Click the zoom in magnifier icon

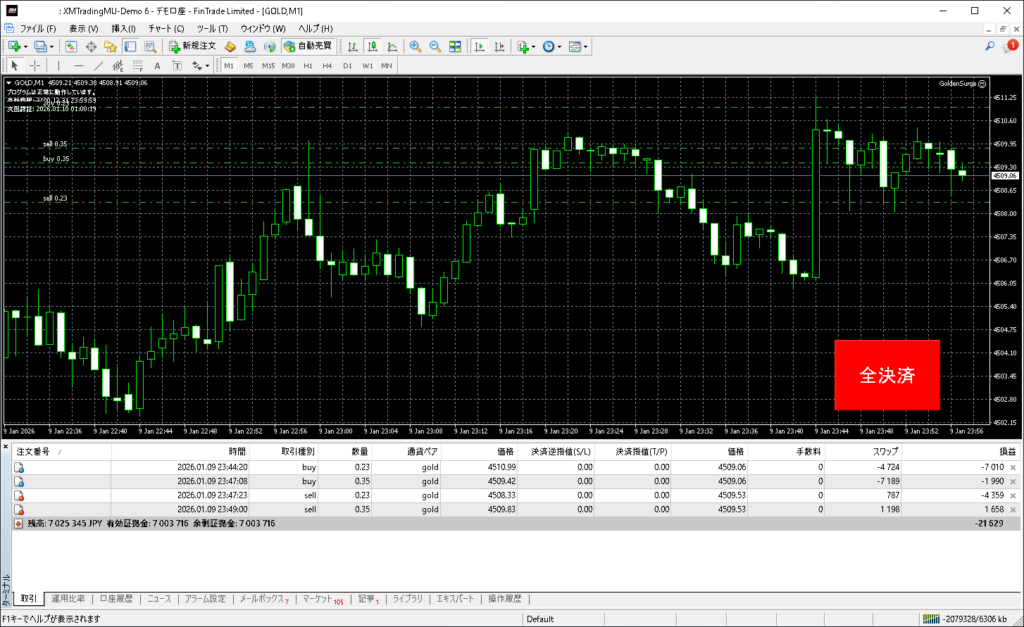[x=415, y=46]
